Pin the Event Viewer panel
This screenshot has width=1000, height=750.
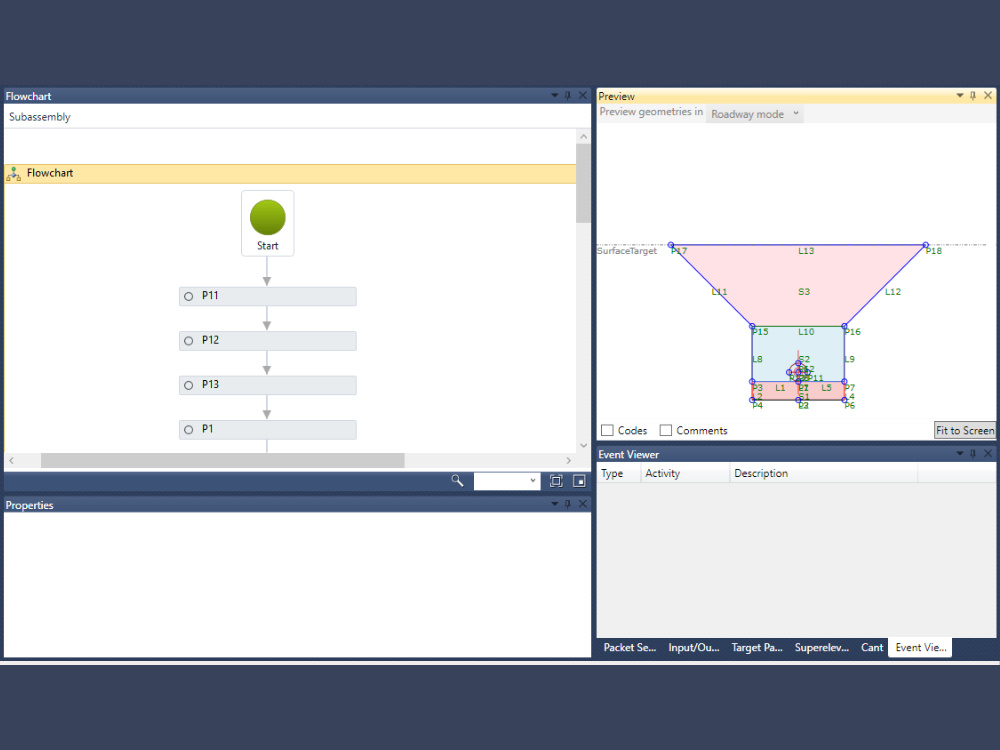pos(973,453)
